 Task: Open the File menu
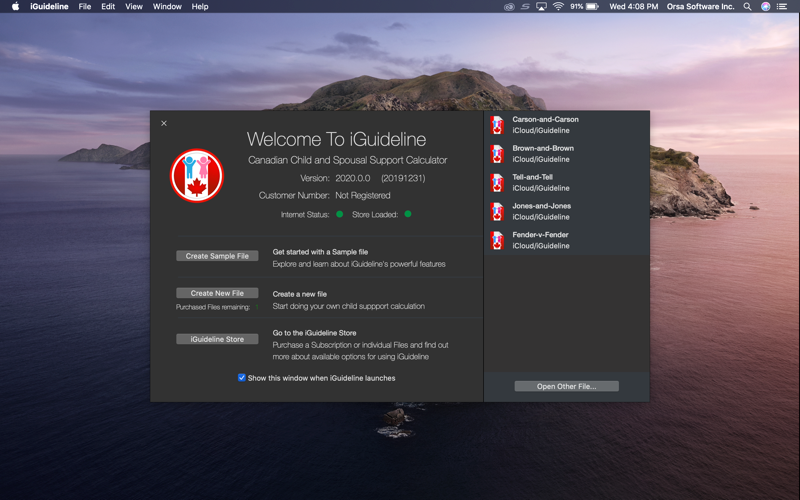pos(85,7)
